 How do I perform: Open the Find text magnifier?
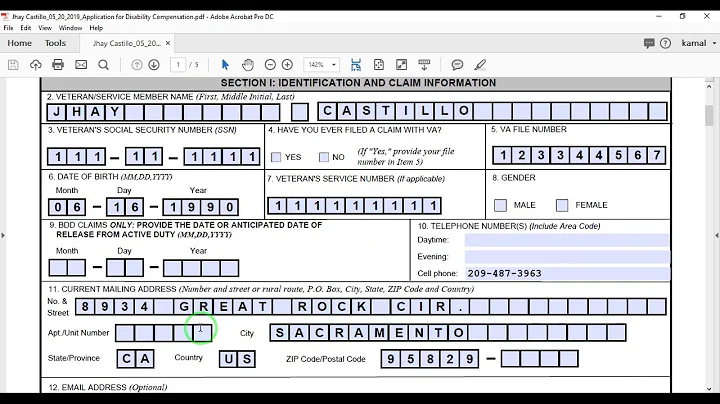pyautogui.click(x=103, y=65)
